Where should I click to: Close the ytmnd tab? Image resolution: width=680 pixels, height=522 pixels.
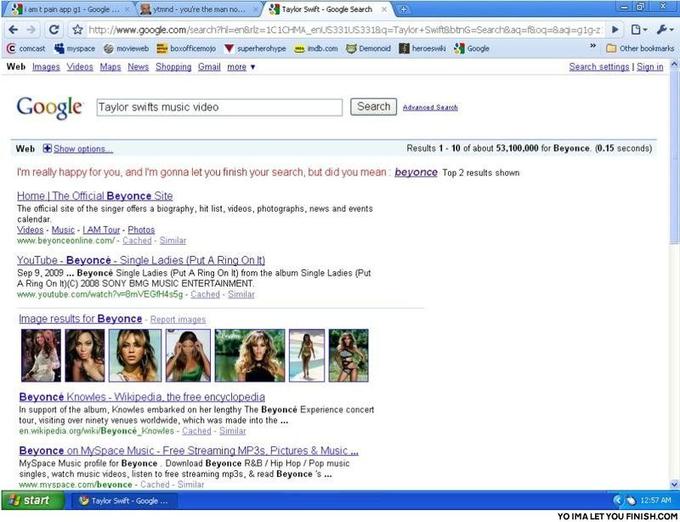pos(255,9)
